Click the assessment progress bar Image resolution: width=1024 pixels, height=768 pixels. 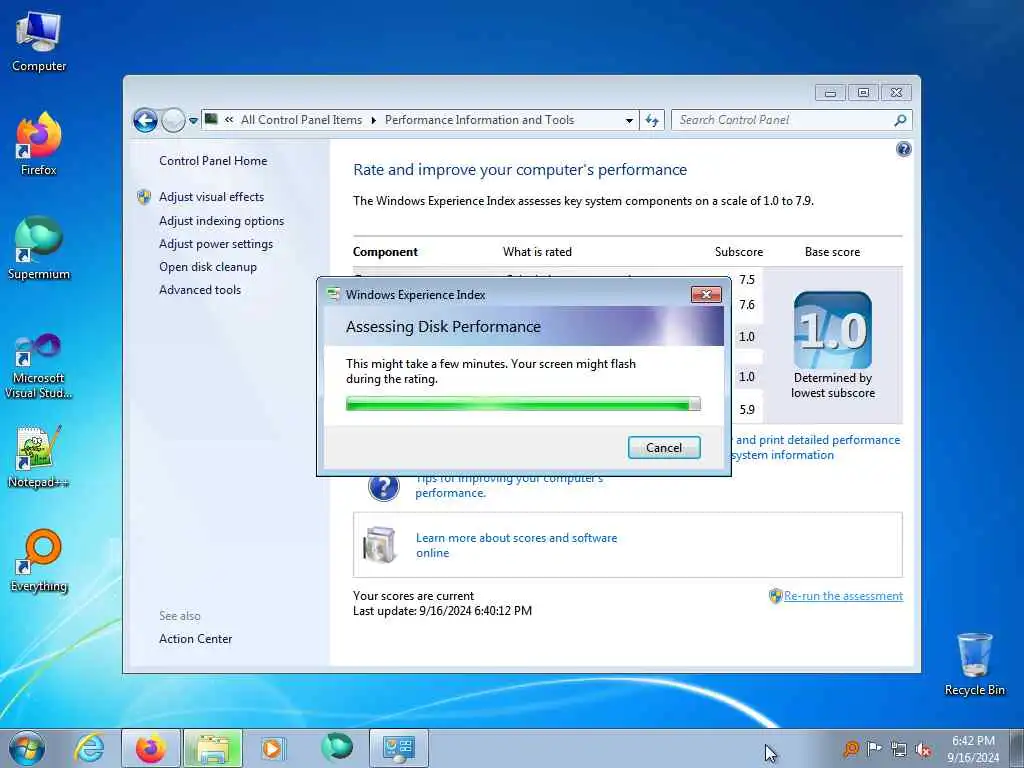pyautogui.click(x=523, y=404)
